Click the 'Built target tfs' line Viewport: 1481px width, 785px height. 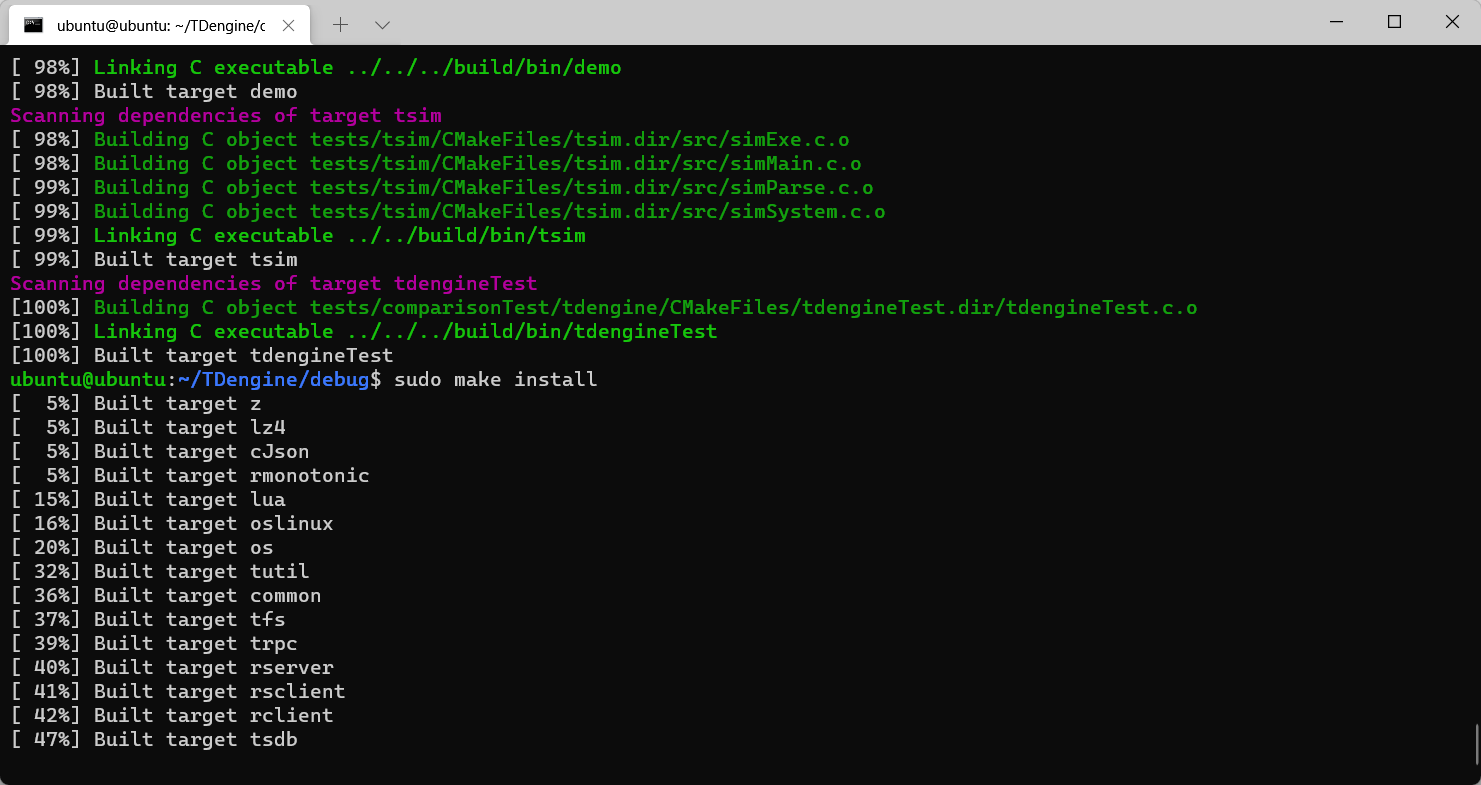click(x=148, y=620)
